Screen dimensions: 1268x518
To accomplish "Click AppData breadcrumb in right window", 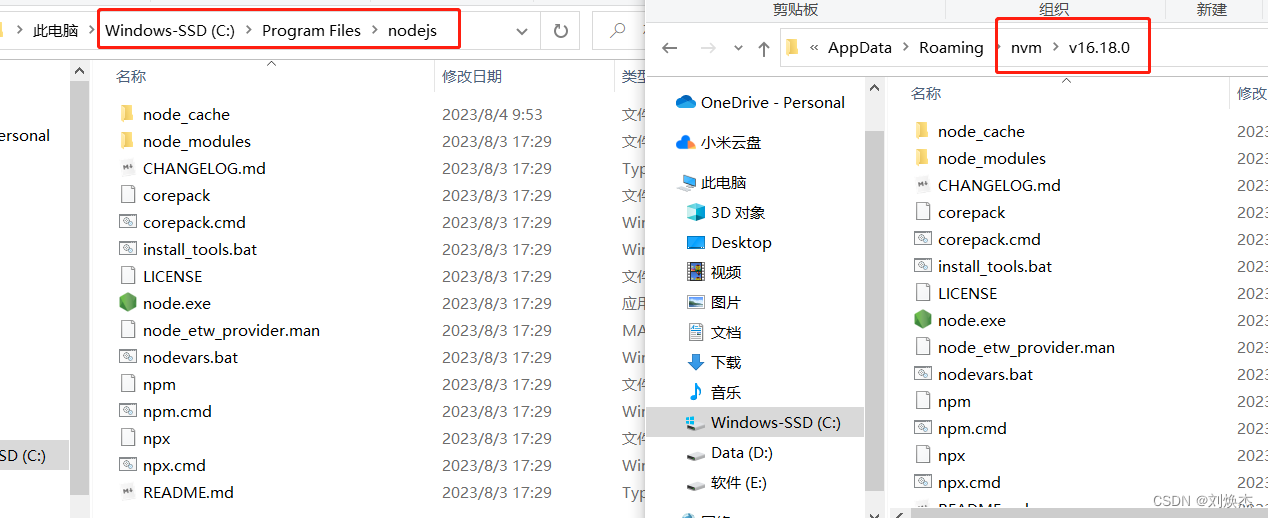I will (860, 48).
